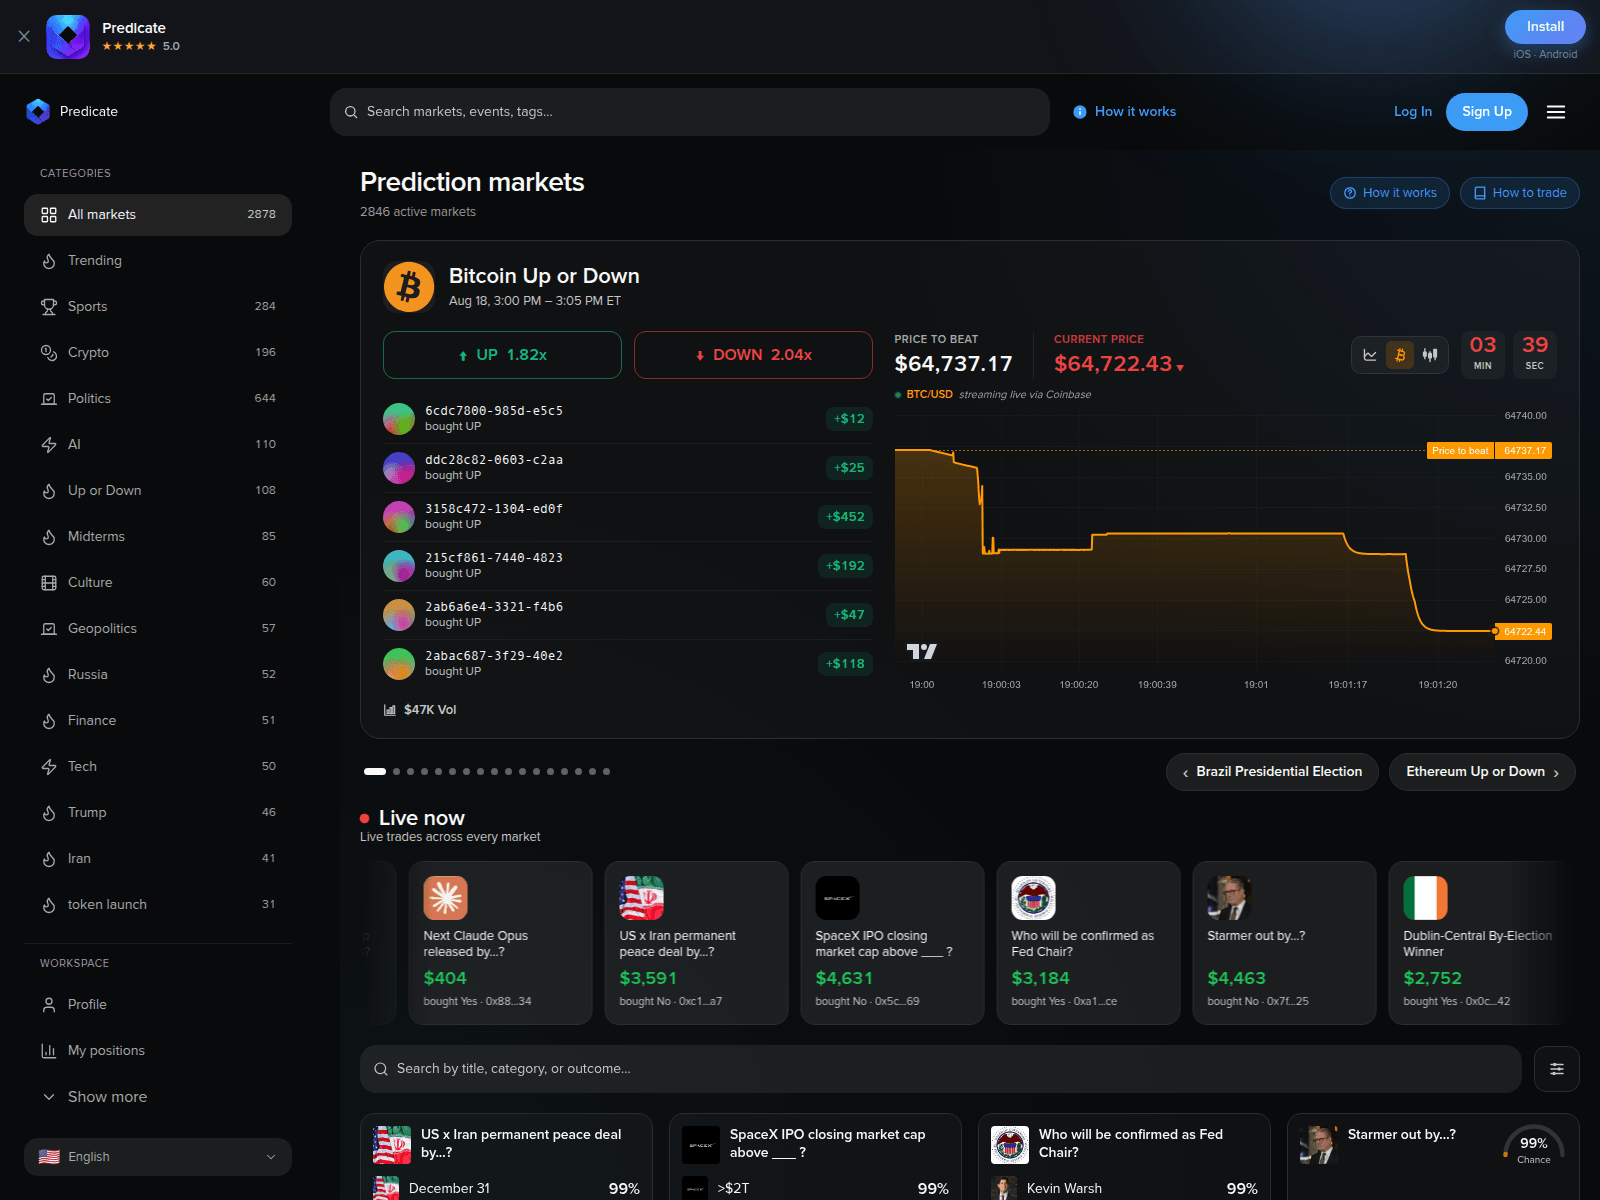The width and height of the screenshot is (1600, 1200).
Task: Click the TradingView logo on chart
Action: (922, 652)
